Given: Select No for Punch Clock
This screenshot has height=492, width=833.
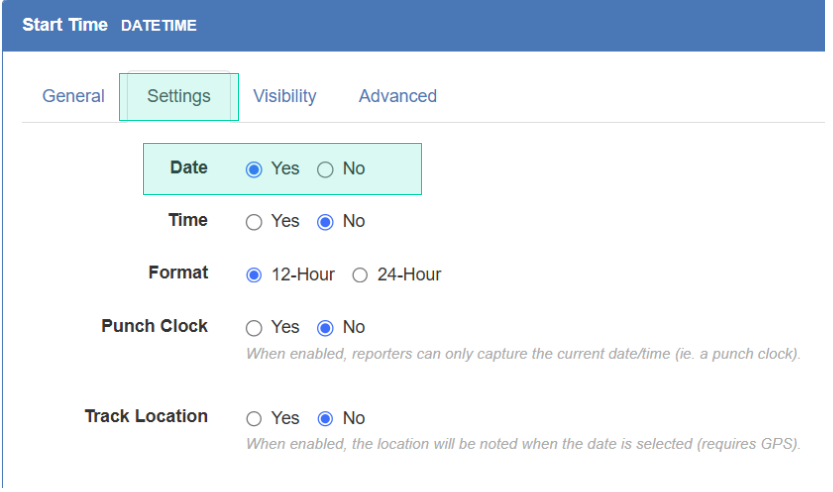Looking at the screenshot, I should (x=325, y=328).
